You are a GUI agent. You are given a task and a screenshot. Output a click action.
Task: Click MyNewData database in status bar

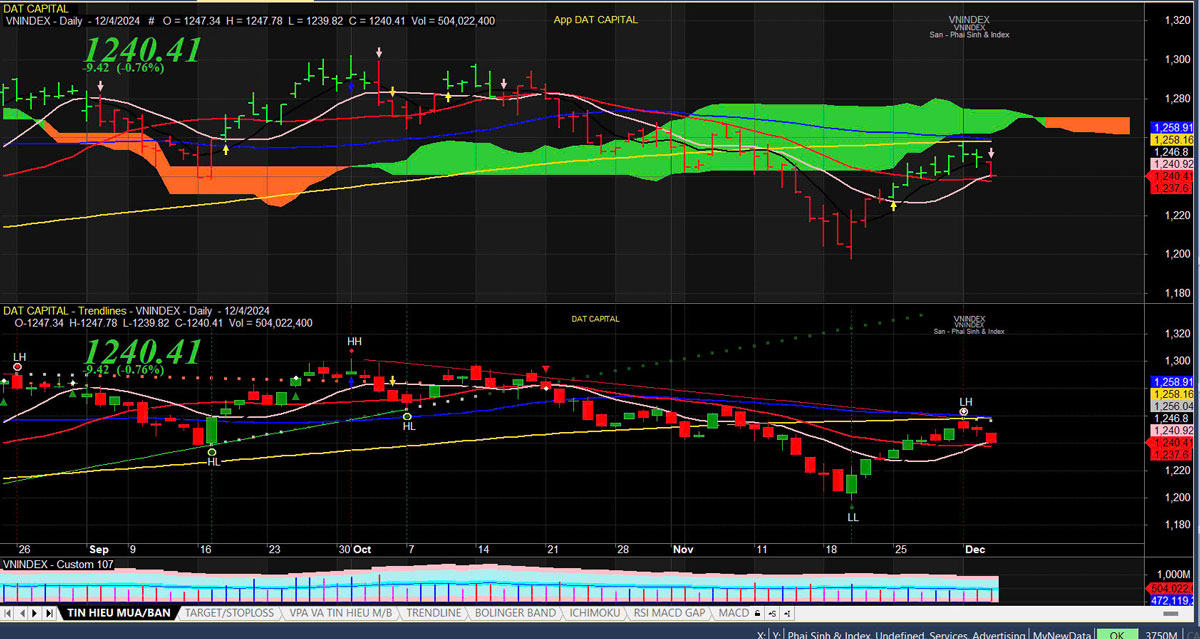(1063, 634)
